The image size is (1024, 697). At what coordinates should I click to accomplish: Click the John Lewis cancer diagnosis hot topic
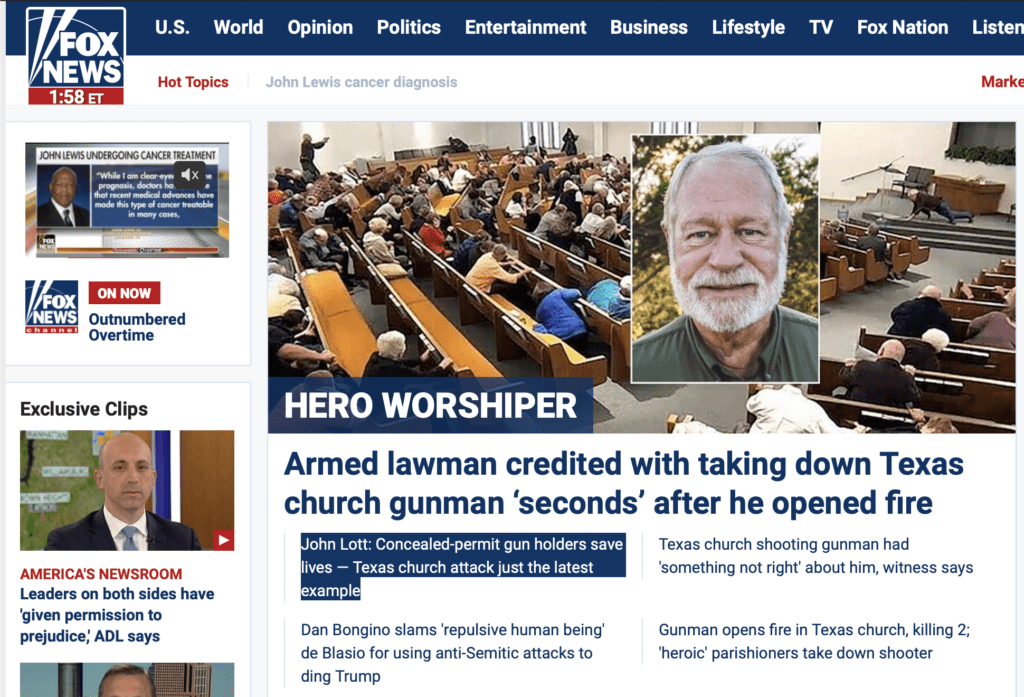pyautogui.click(x=361, y=82)
